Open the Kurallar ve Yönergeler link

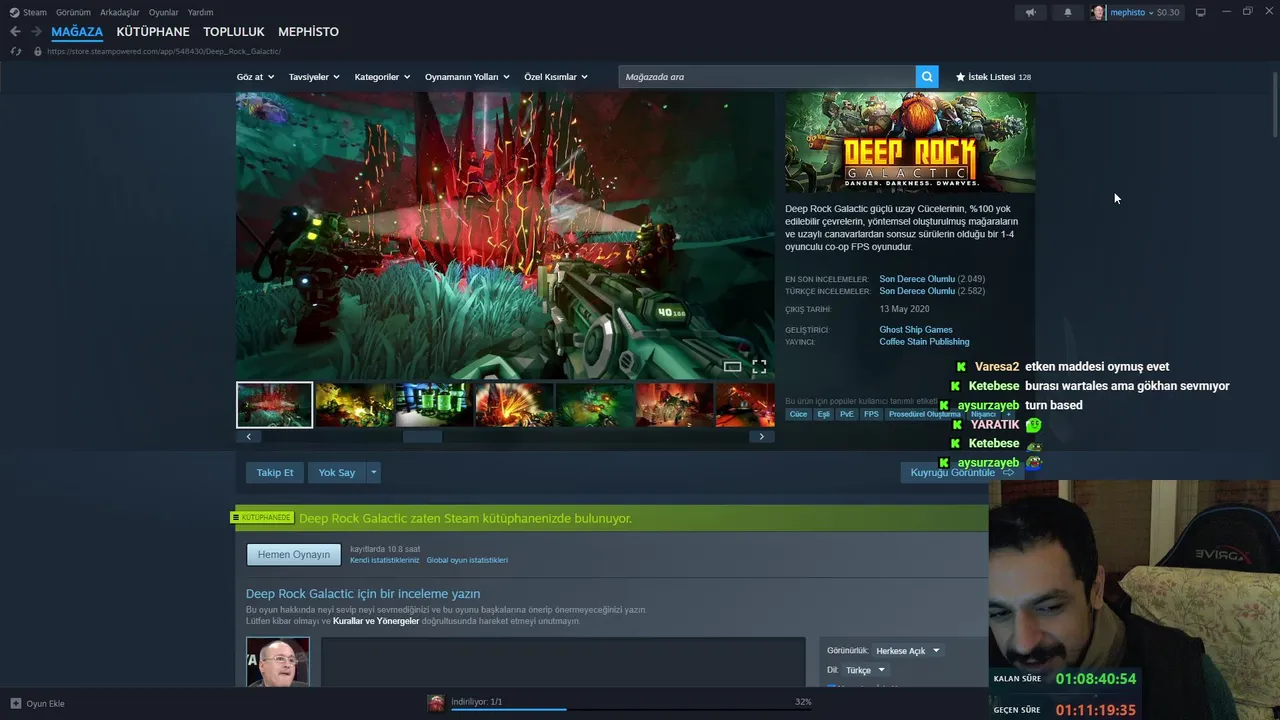[376, 621]
